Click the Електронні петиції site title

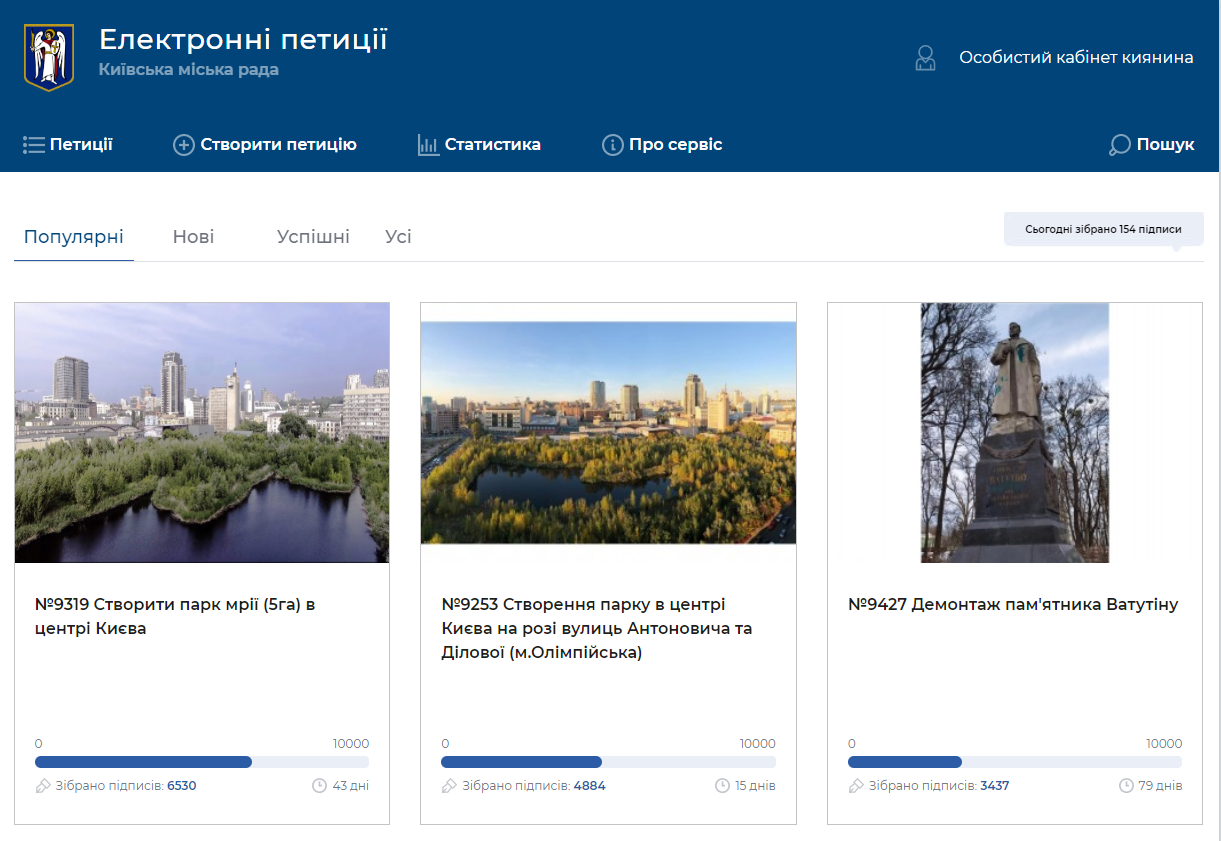243,40
